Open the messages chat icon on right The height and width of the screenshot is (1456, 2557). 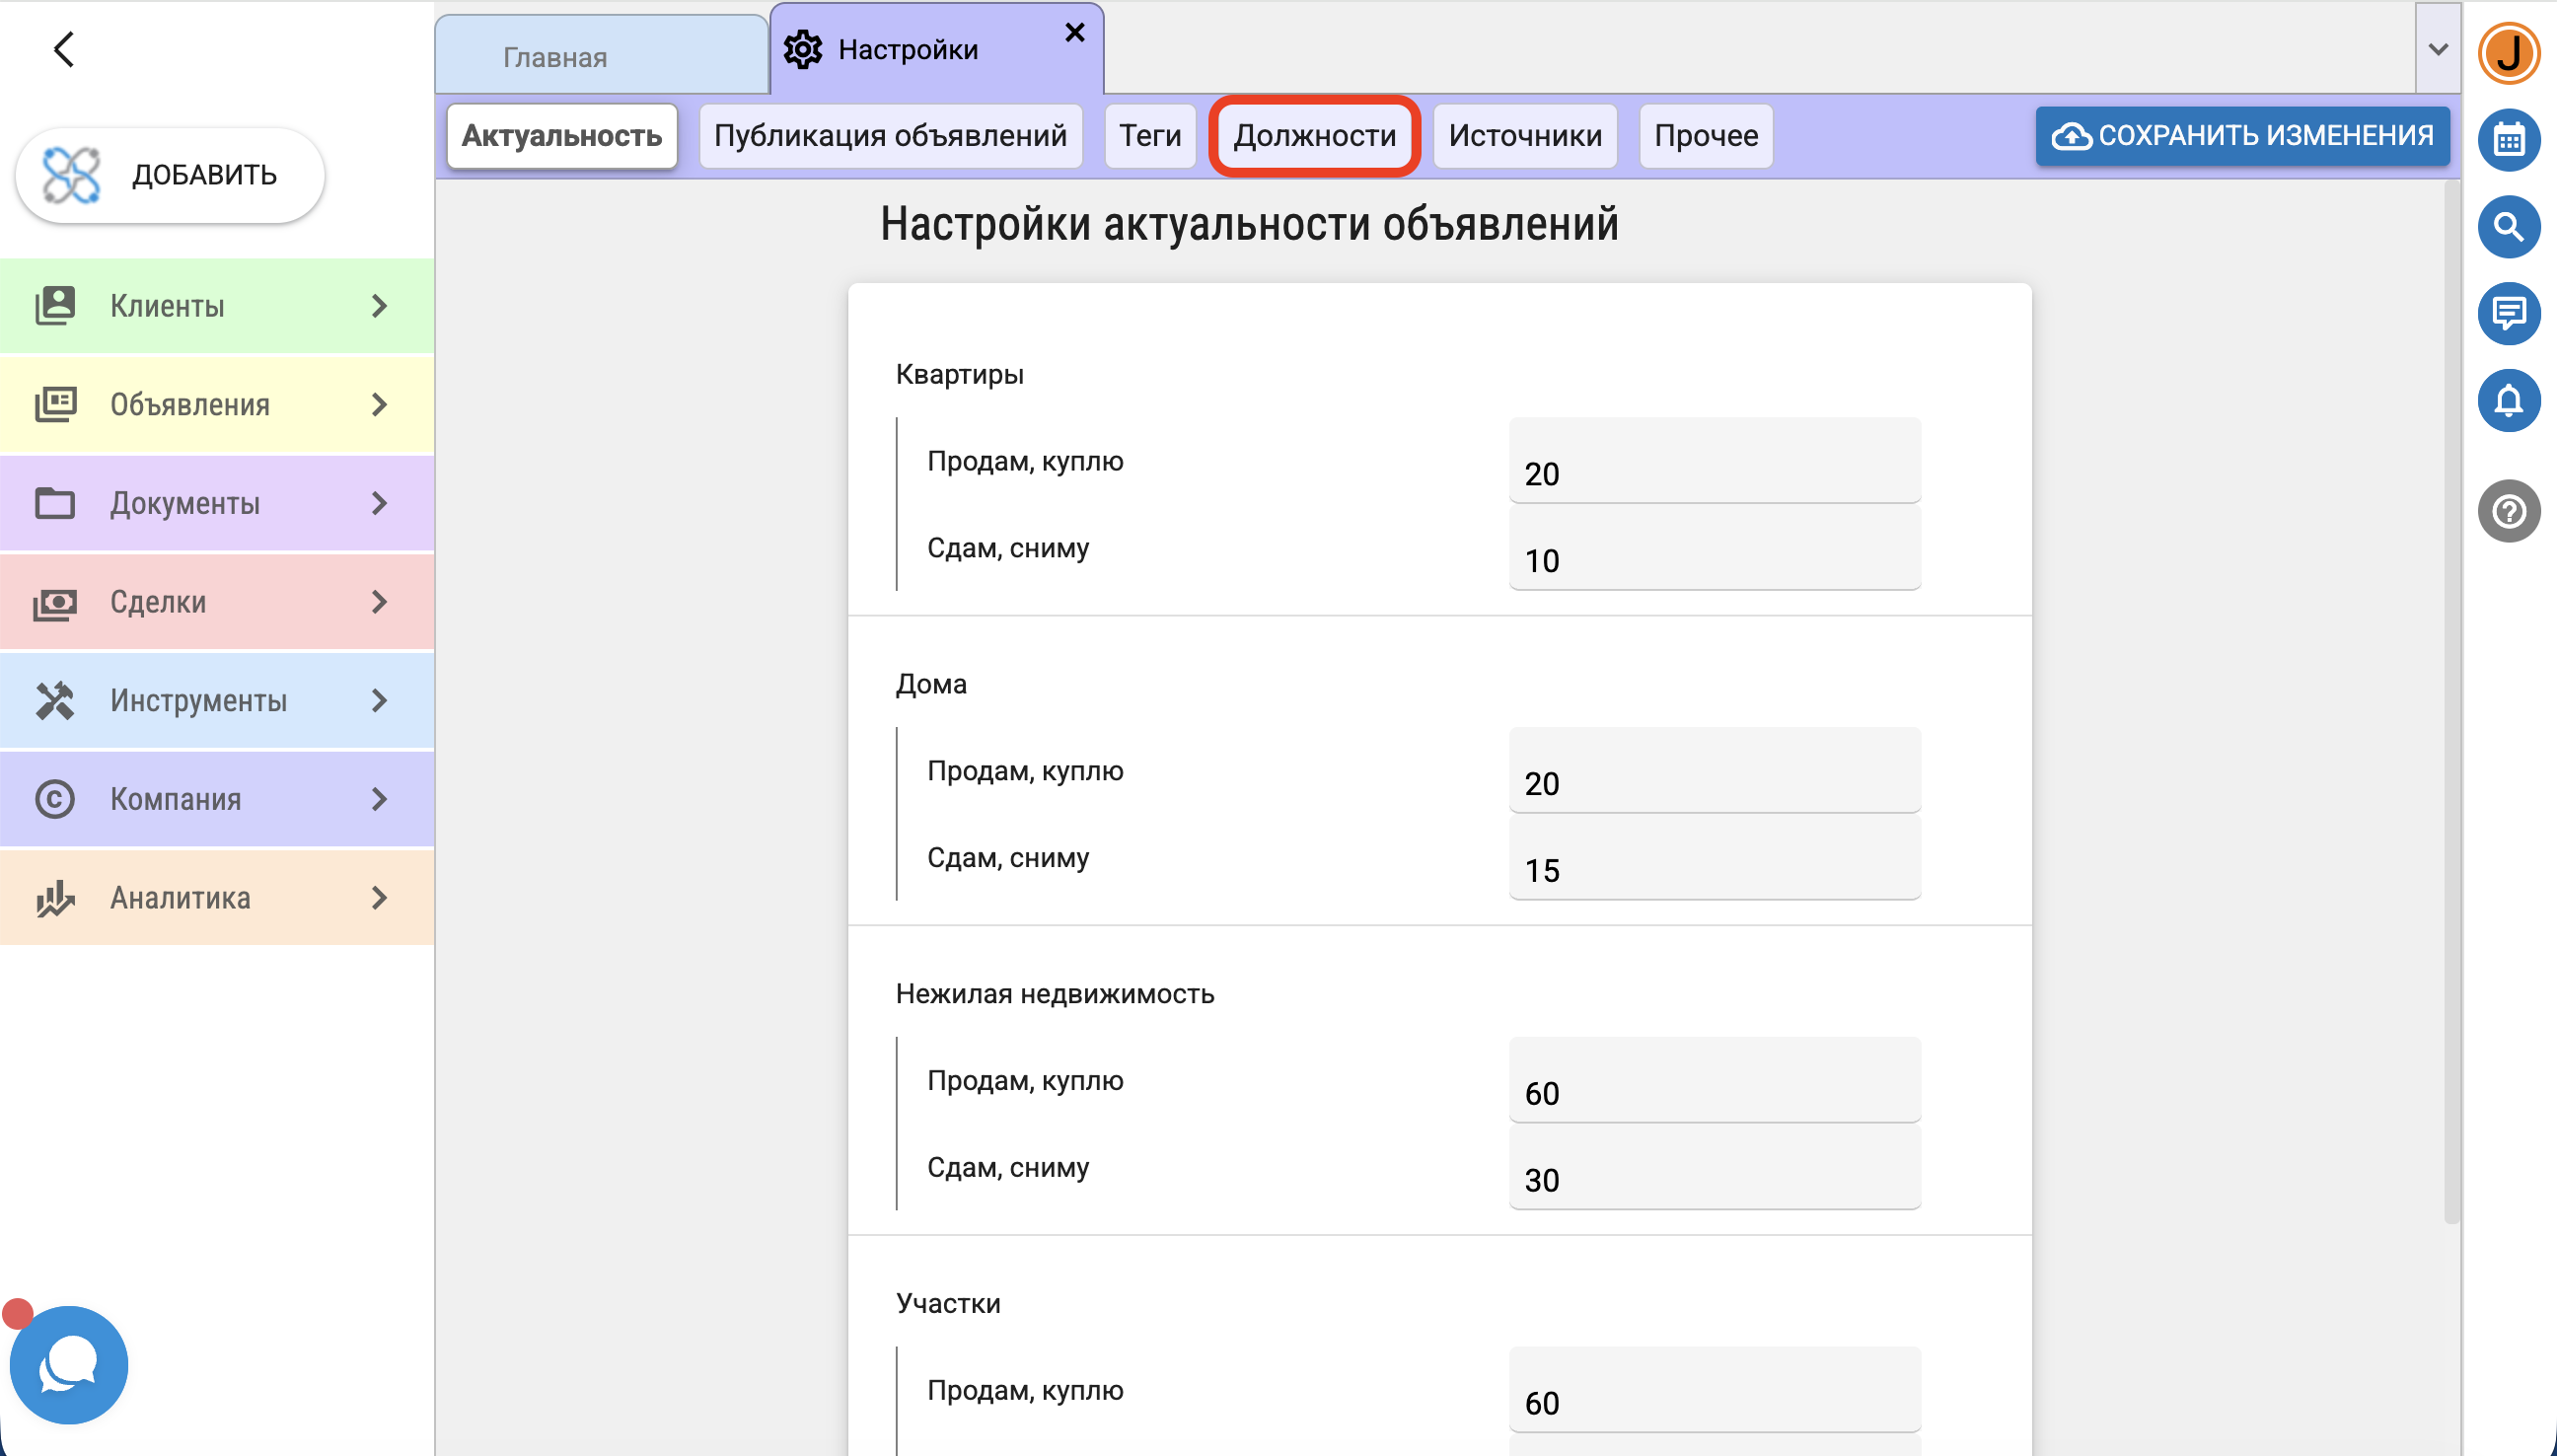click(x=2508, y=314)
